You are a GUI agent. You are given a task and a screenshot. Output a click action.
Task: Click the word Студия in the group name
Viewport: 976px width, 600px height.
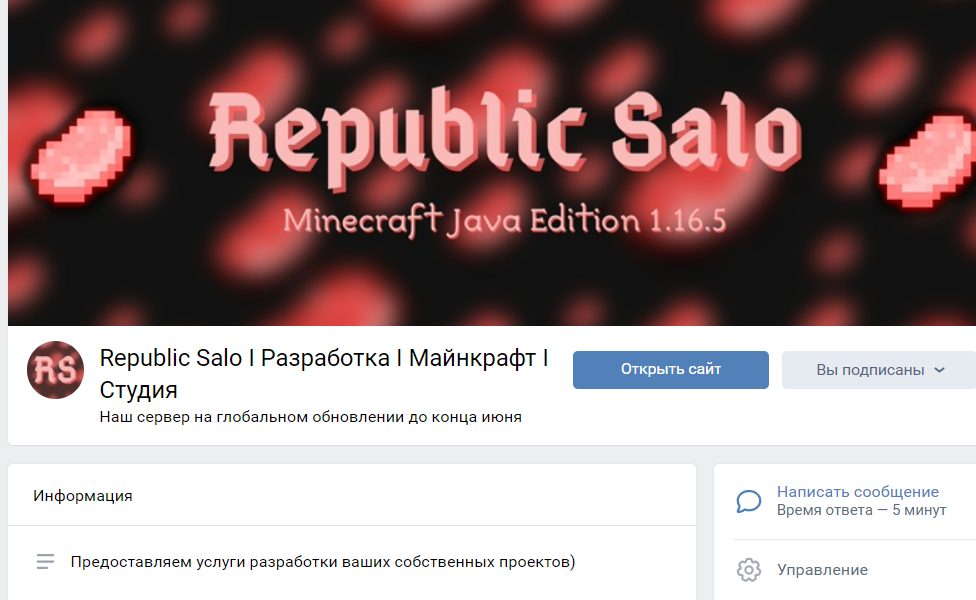pyautogui.click(x=138, y=390)
